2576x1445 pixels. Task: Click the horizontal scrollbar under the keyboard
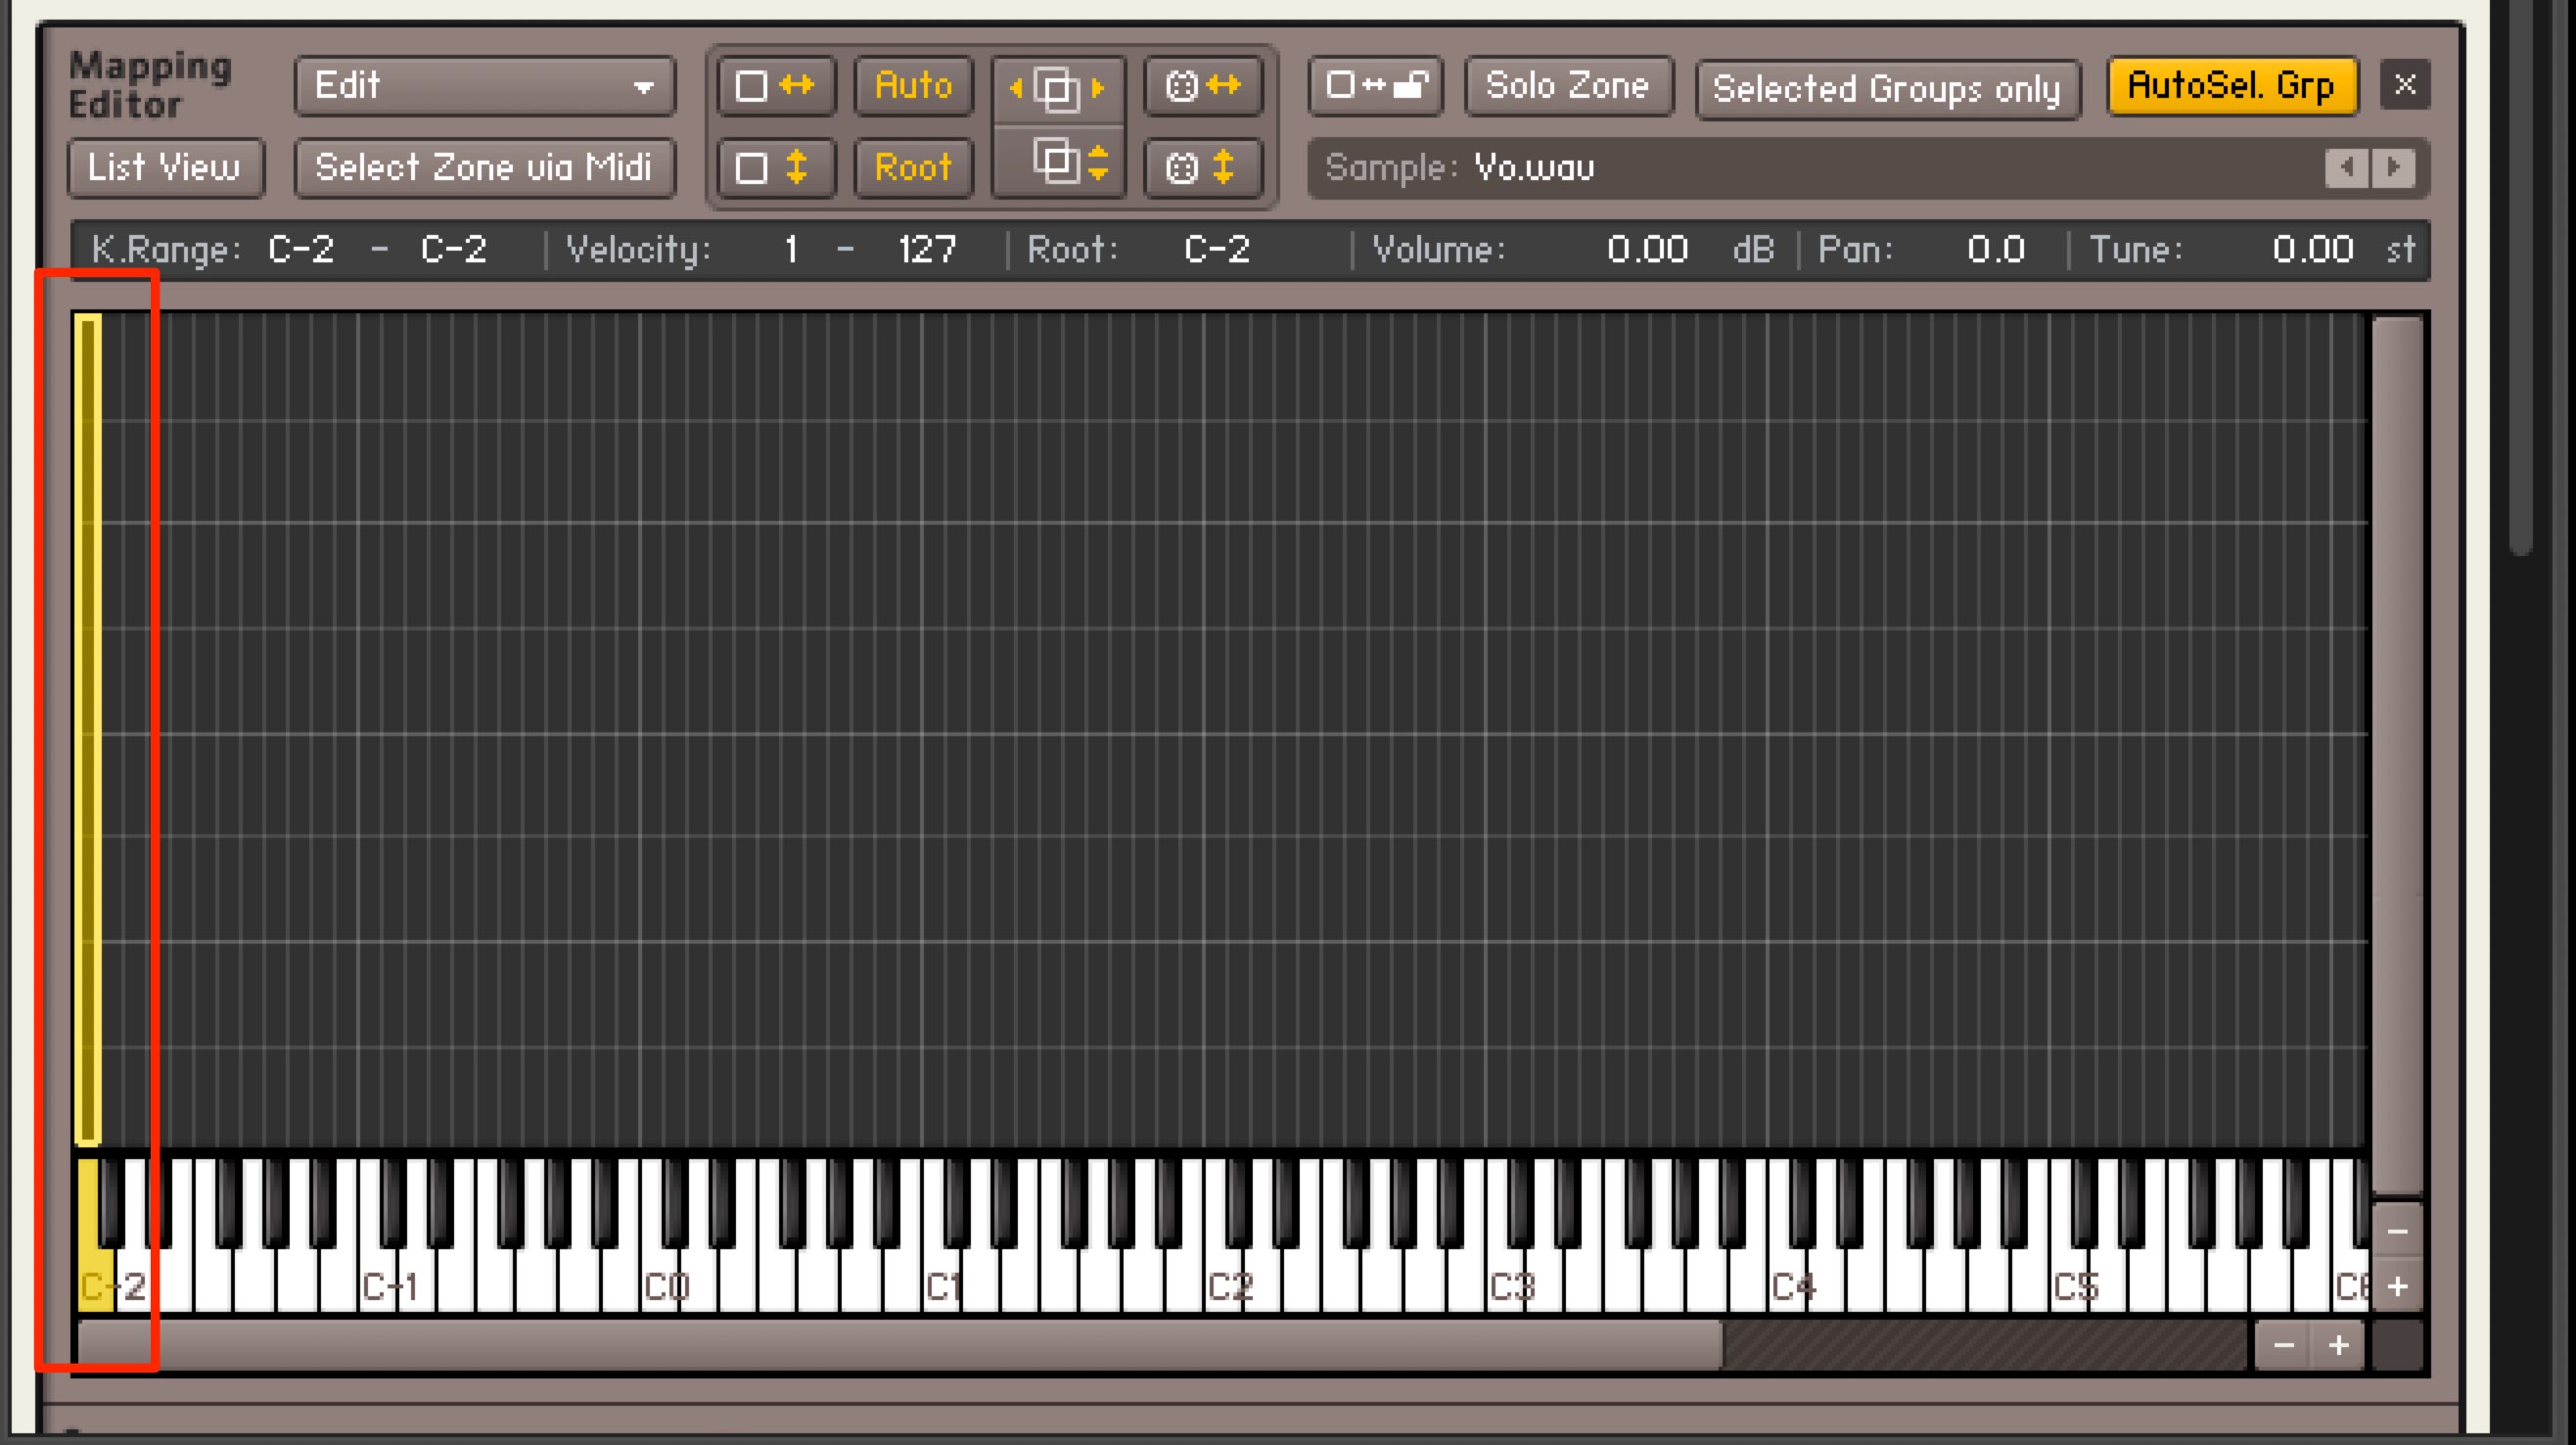tap(900, 1346)
